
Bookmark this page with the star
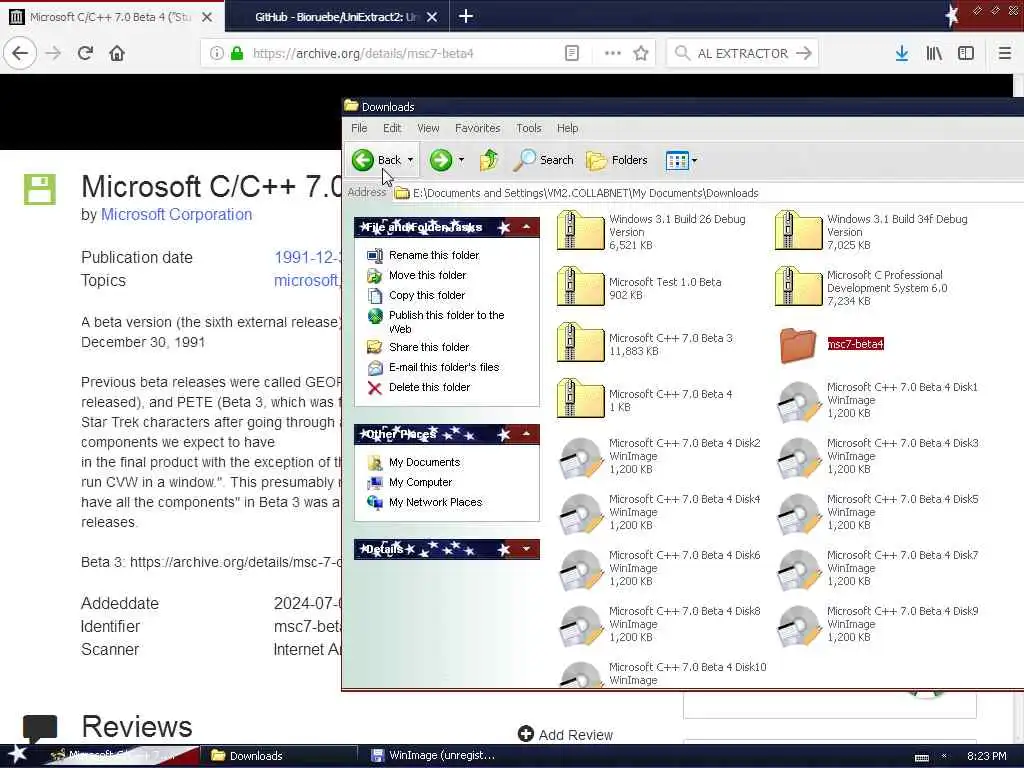(x=641, y=54)
